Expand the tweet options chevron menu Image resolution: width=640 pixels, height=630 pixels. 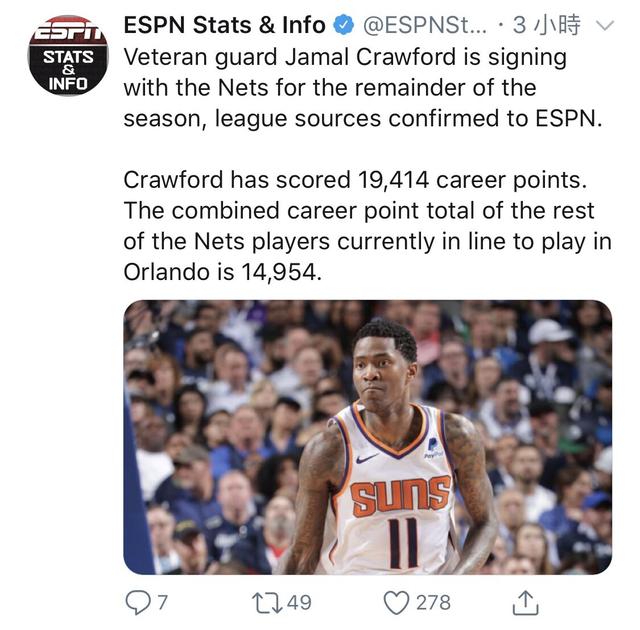pos(605,26)
